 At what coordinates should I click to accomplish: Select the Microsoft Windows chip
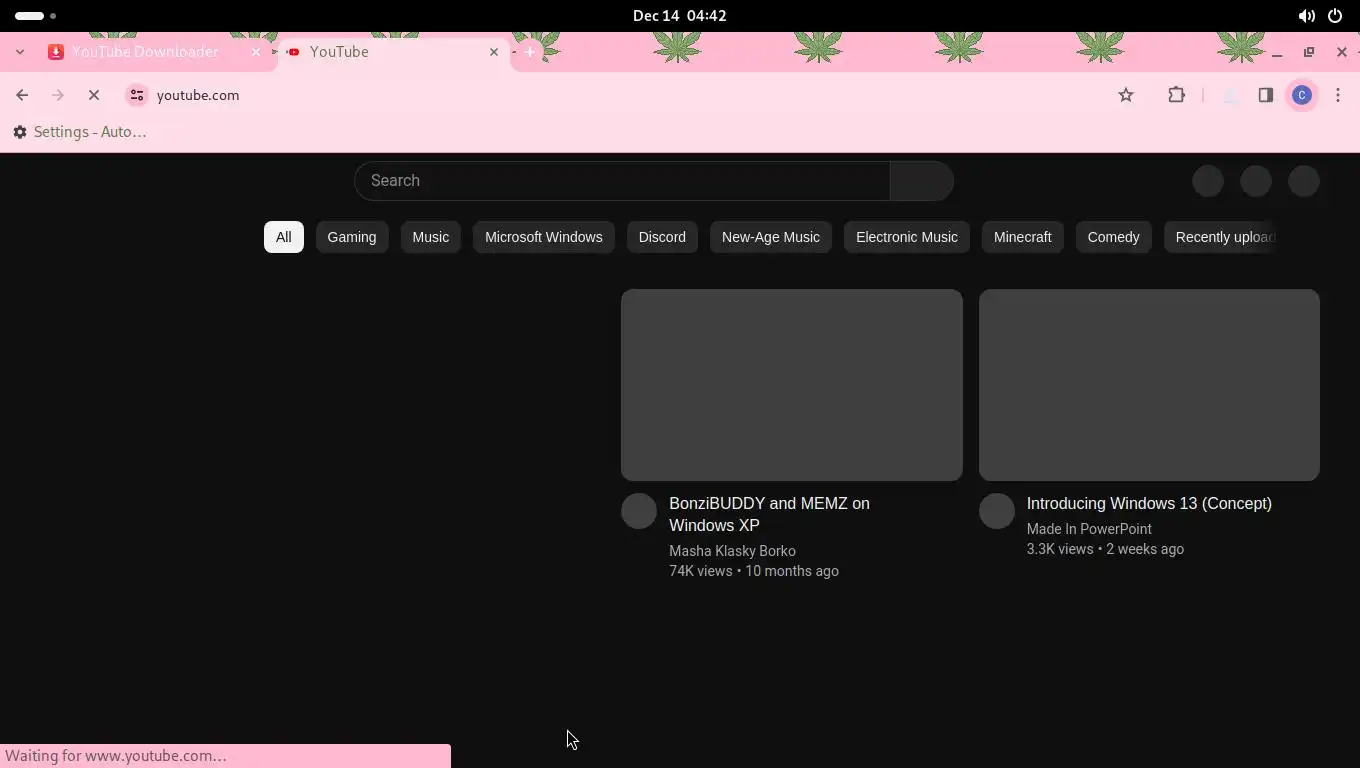544,237
